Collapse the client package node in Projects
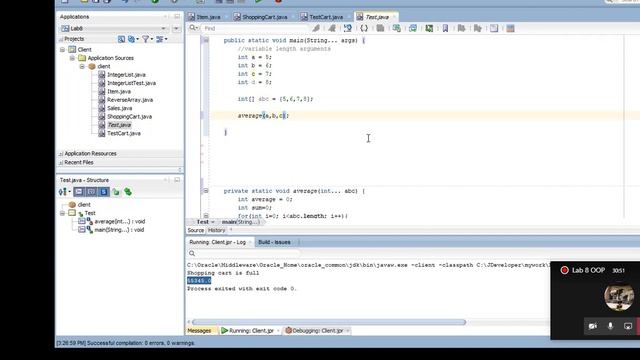 tap(82, 67)
